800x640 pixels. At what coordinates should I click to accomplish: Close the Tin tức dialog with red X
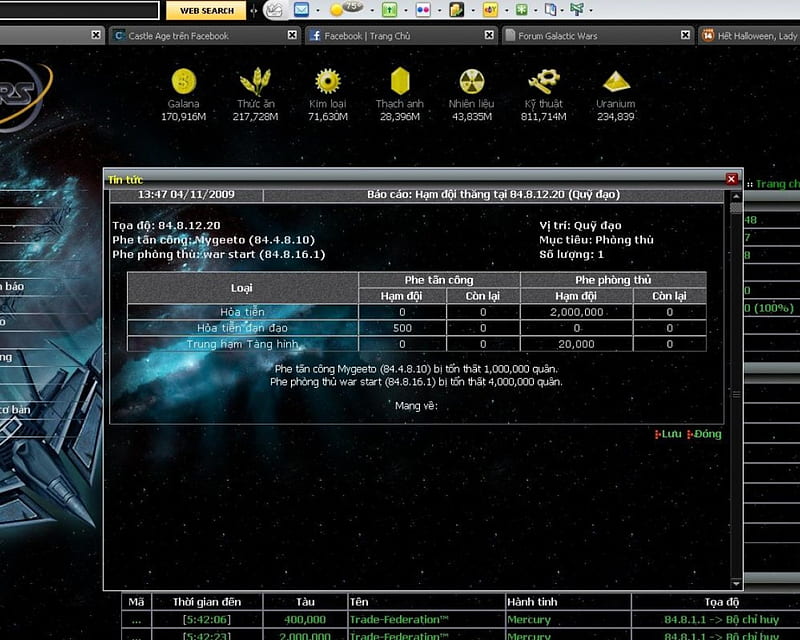click(731, 179)
